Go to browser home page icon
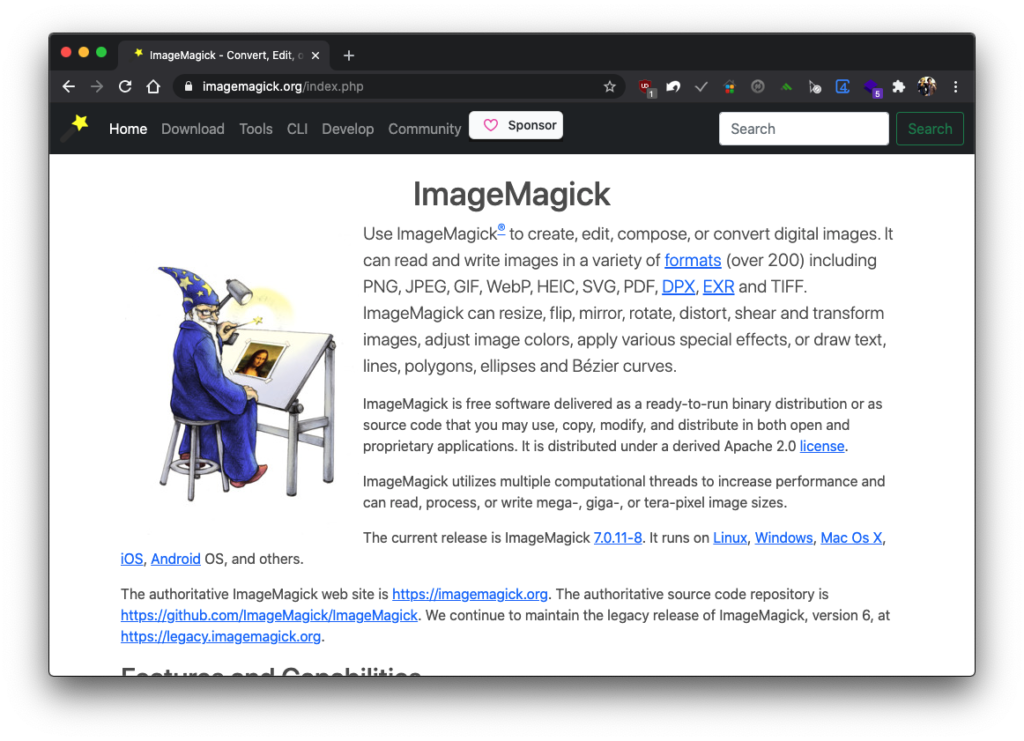Image resolution: width=1024 pixels, height=741 pixels. pyautogui.click(x=153, y=87)
